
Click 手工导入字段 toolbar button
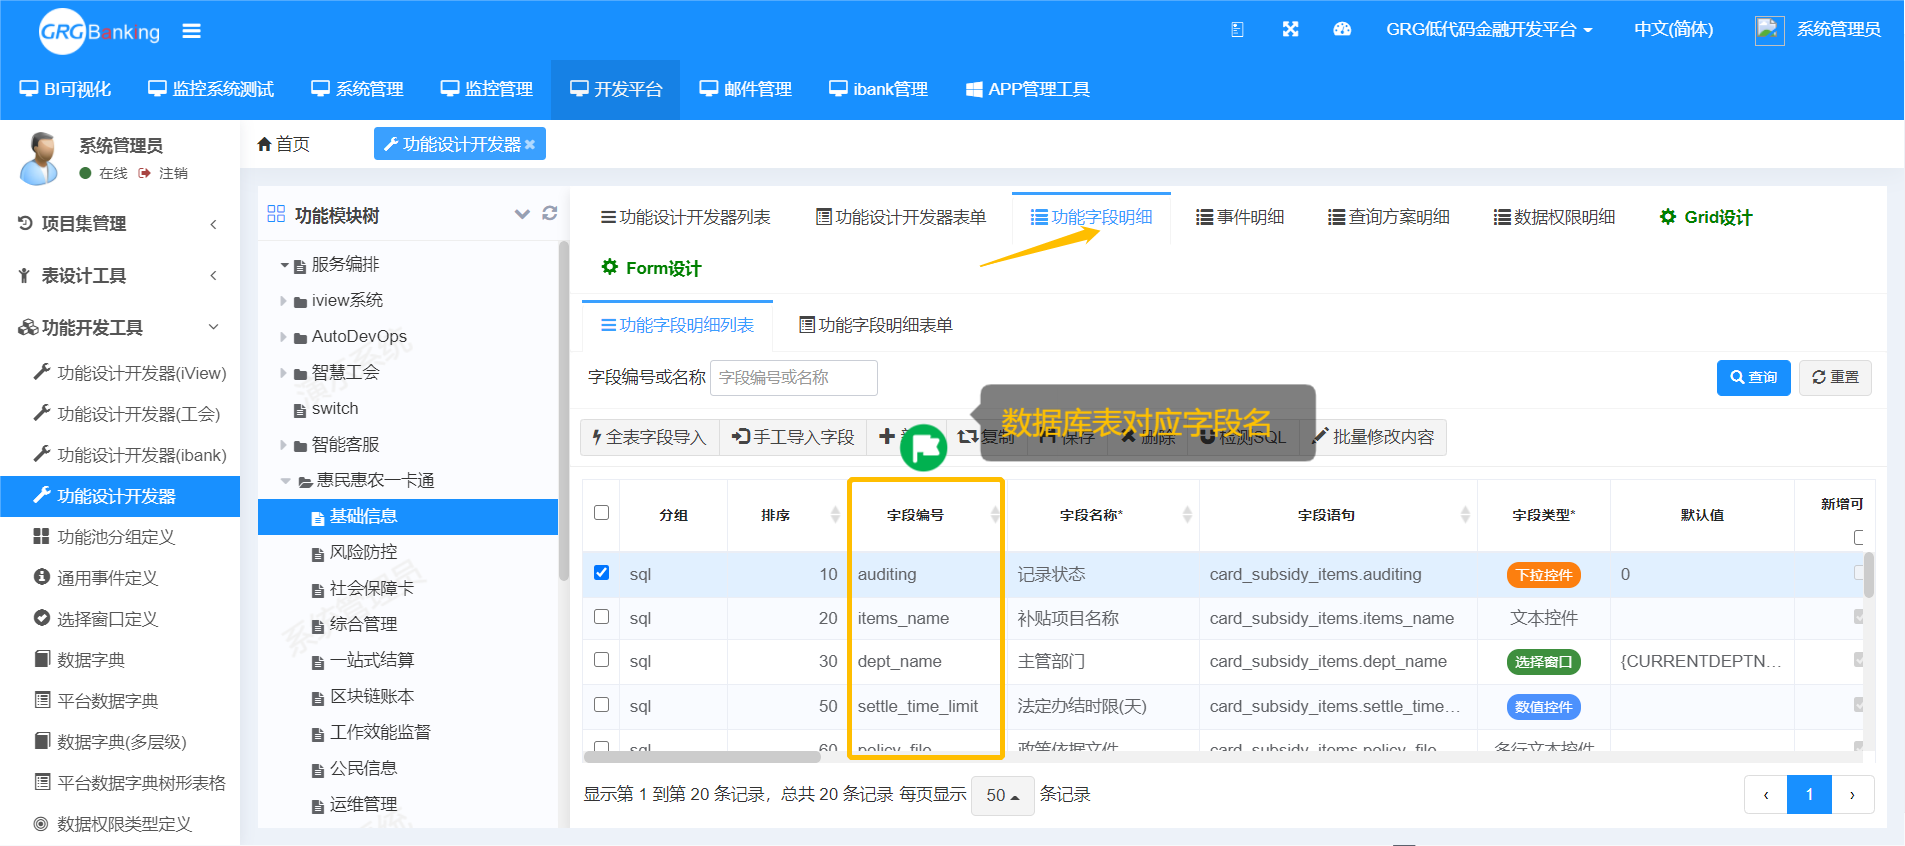(793, 437)
